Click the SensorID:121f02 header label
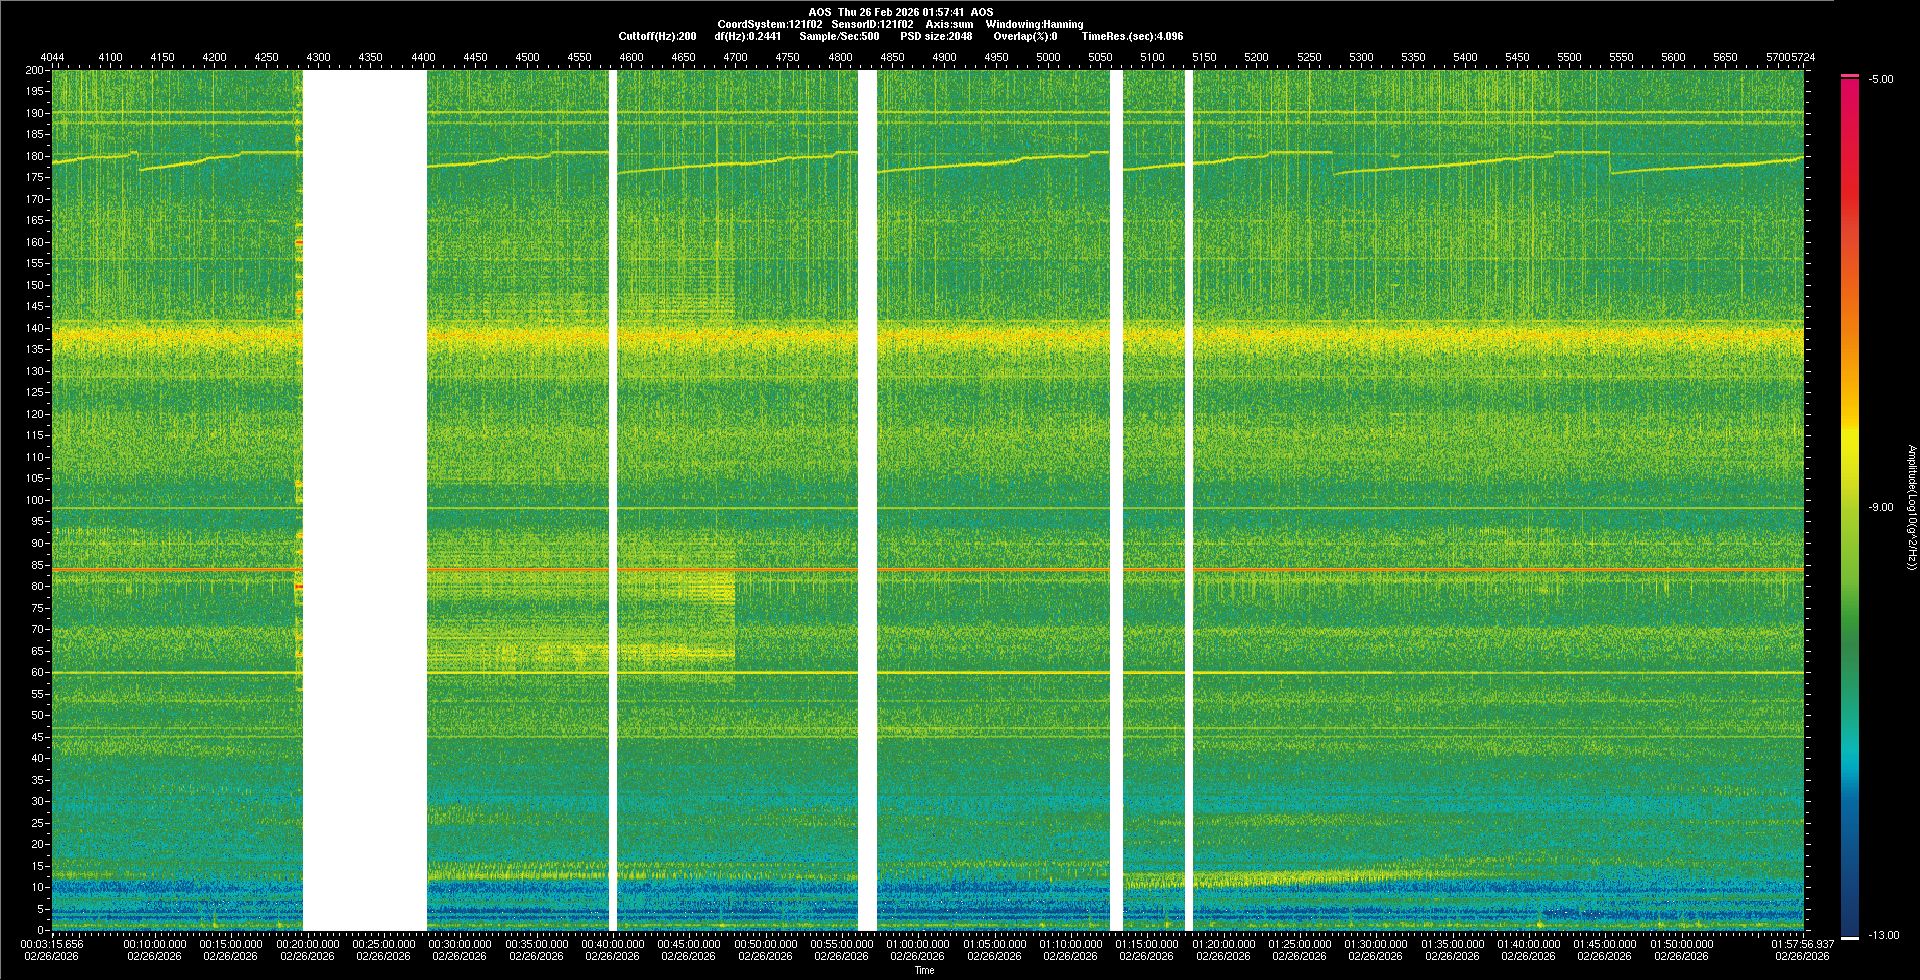 click(x=872, y=24)
